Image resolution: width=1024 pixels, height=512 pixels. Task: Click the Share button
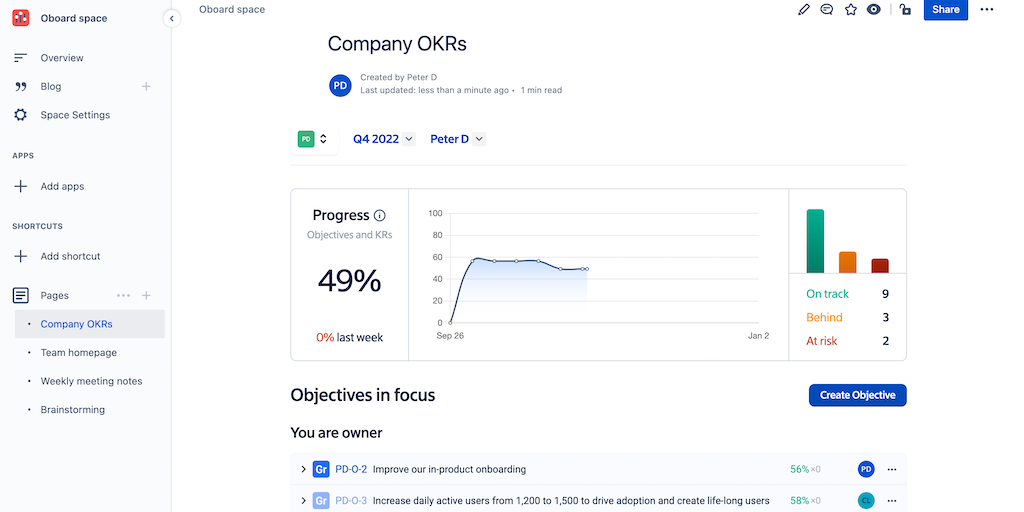click(x=945, y=10)
